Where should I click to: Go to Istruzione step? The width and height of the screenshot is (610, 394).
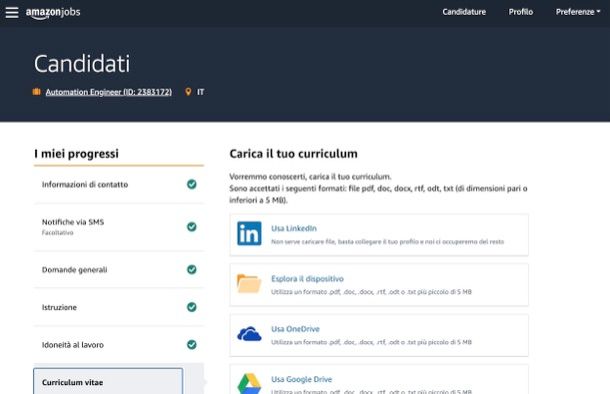coord(119,307)
